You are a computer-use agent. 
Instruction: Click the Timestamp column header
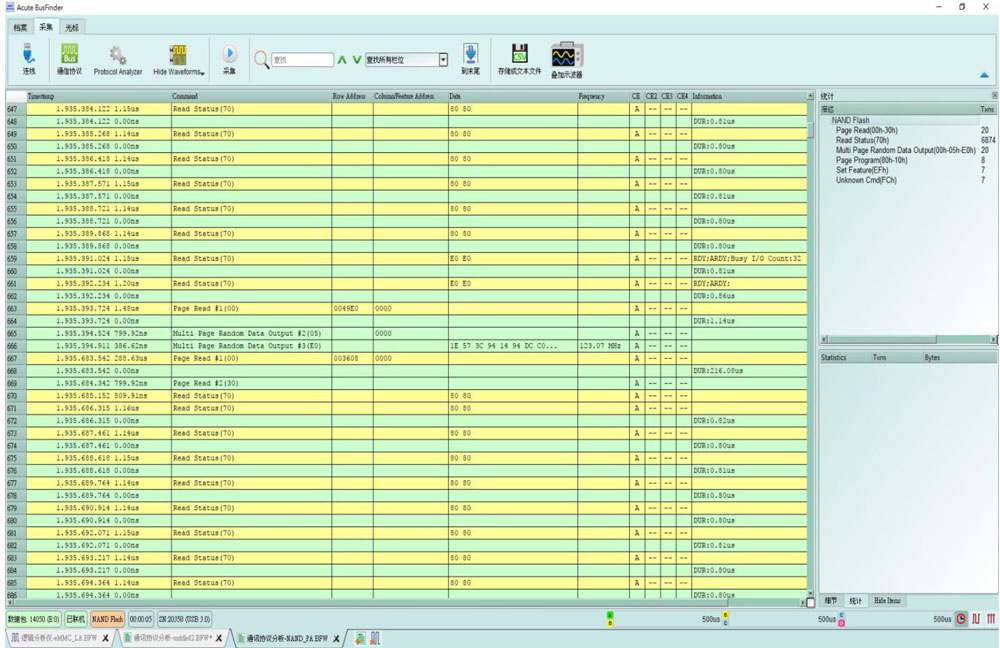tap(98, 96)
